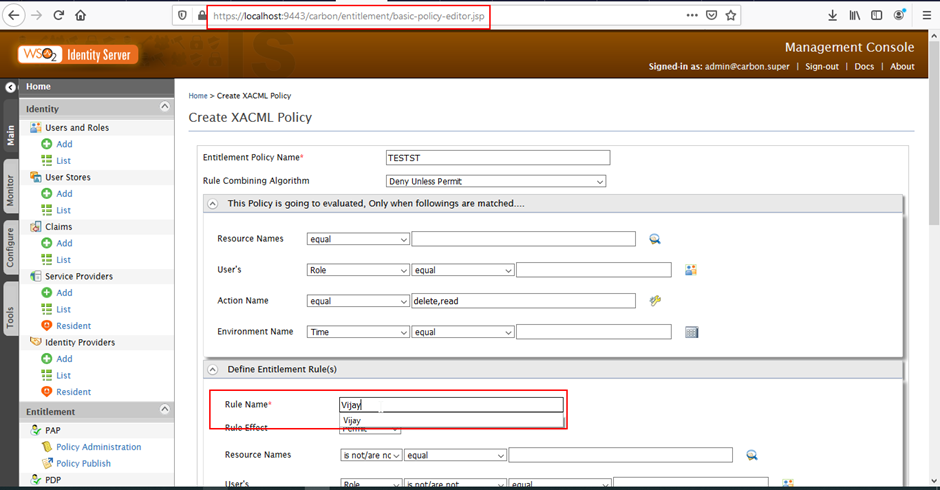Open Rule Combining Algorithm dropdown
The width and height of the screenshot is (940, 490).
pyautogui.click(x=496, y=181)
